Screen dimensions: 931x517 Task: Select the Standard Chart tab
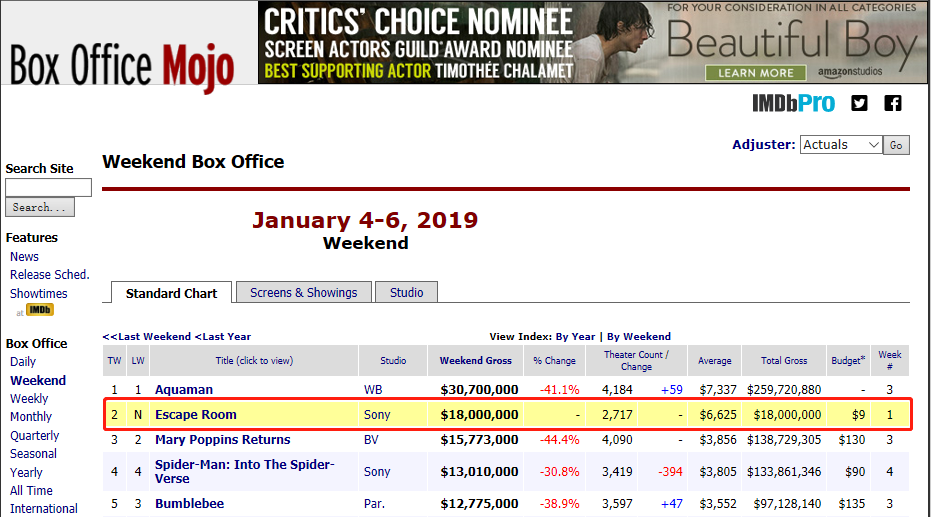[171, 293]
